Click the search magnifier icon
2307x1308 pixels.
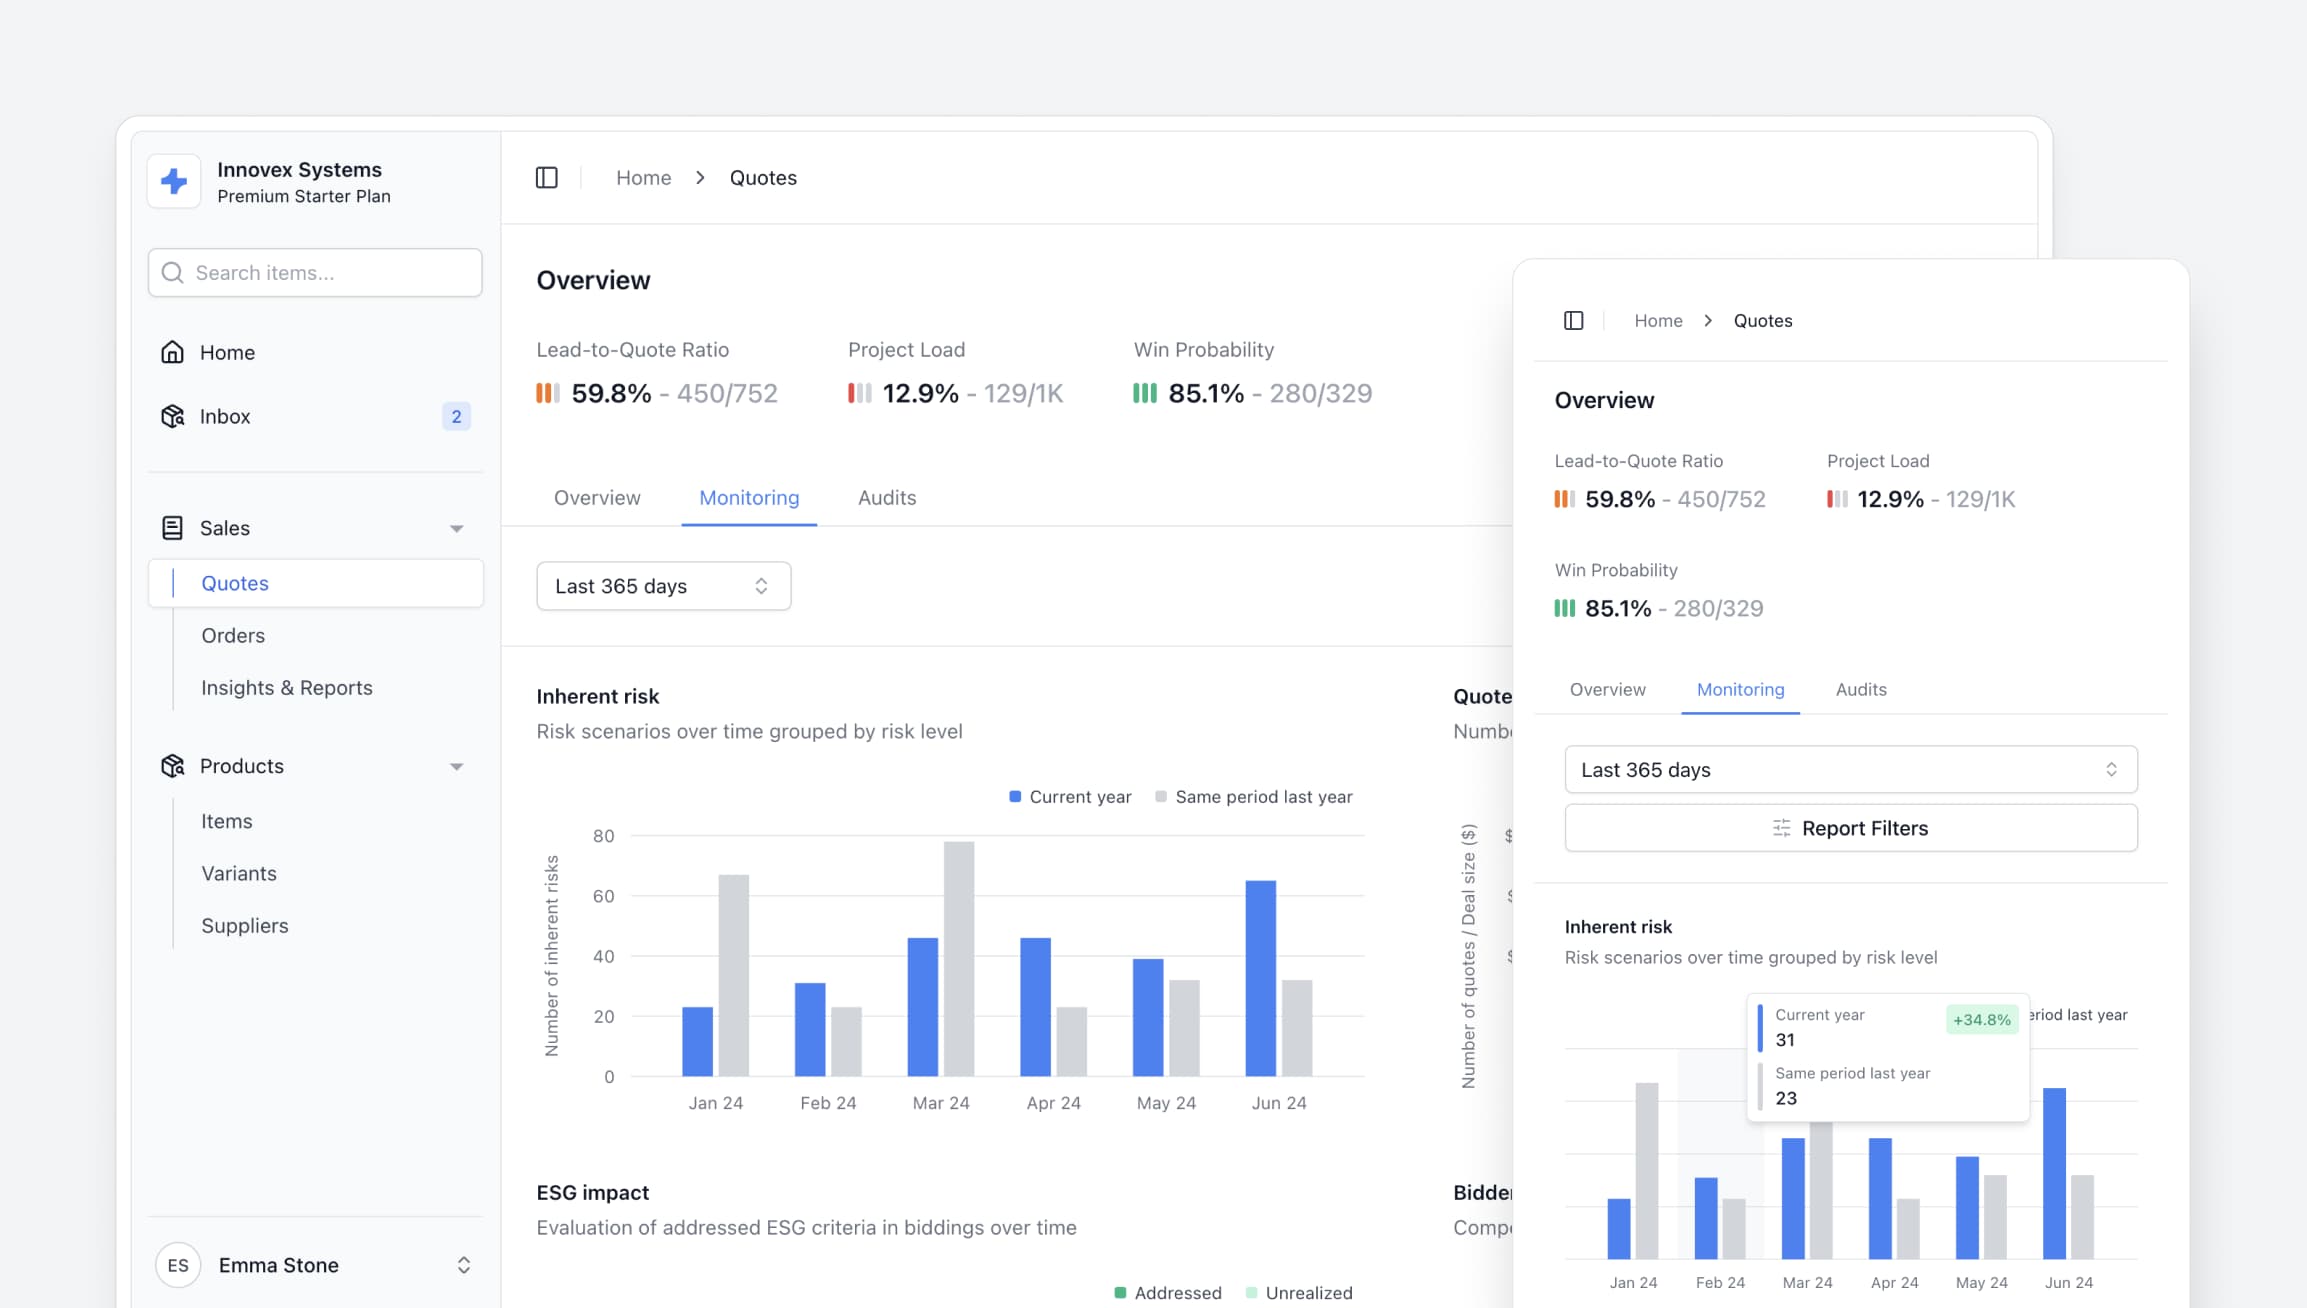[x=173, y=272]
